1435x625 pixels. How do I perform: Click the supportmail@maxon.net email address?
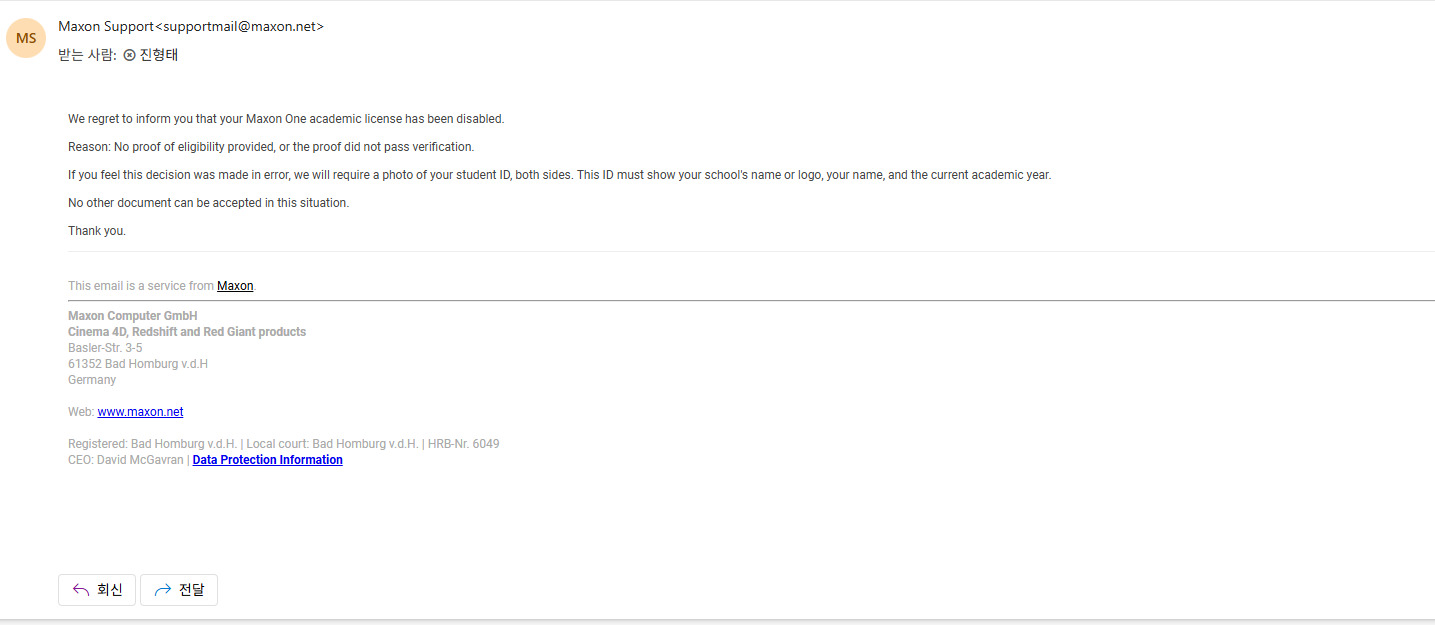pos(240,27)
